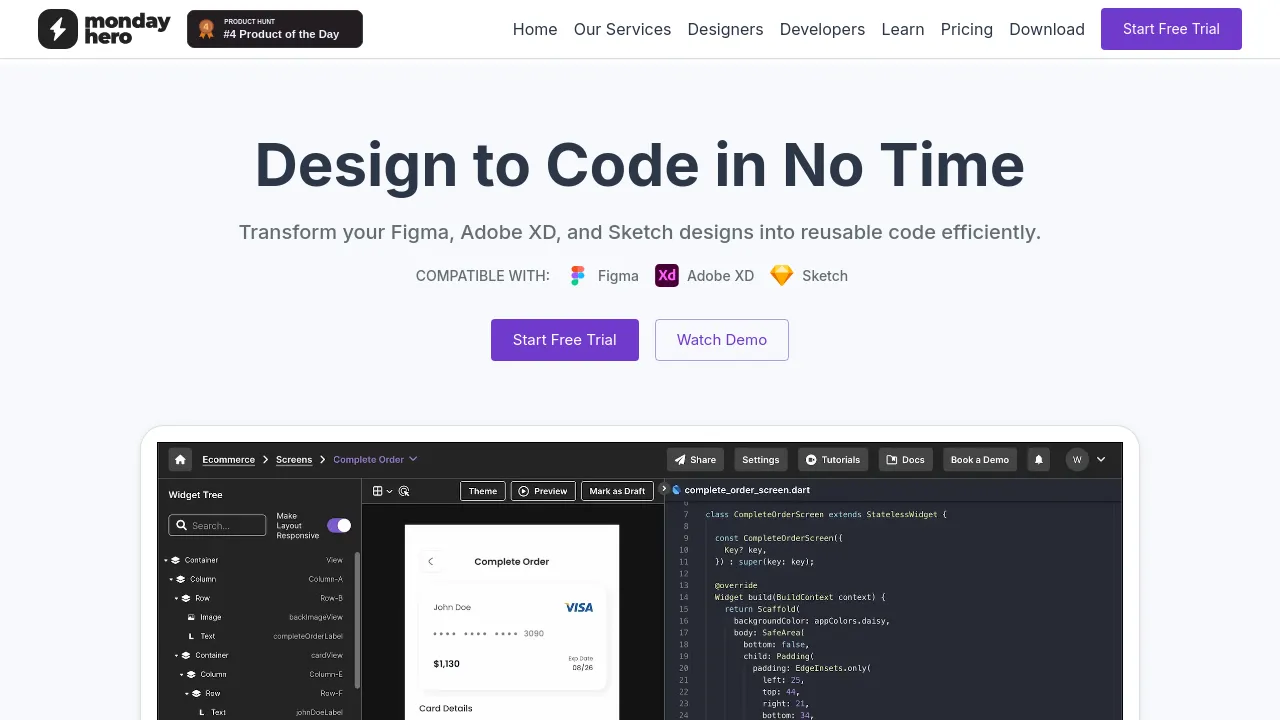This screenshot has width=1280, height=720.
Task: Click Book a Demo in the app
Action: 980,460
